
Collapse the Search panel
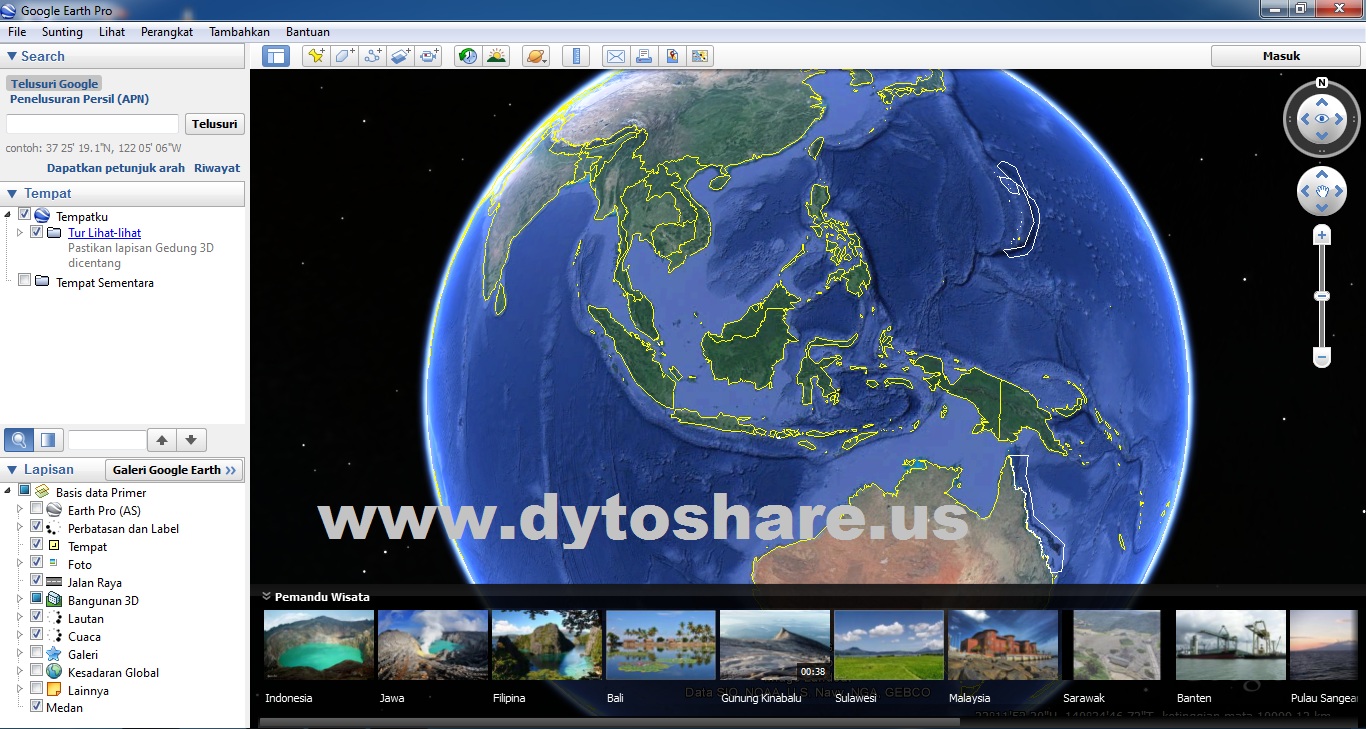coord(12,57)
